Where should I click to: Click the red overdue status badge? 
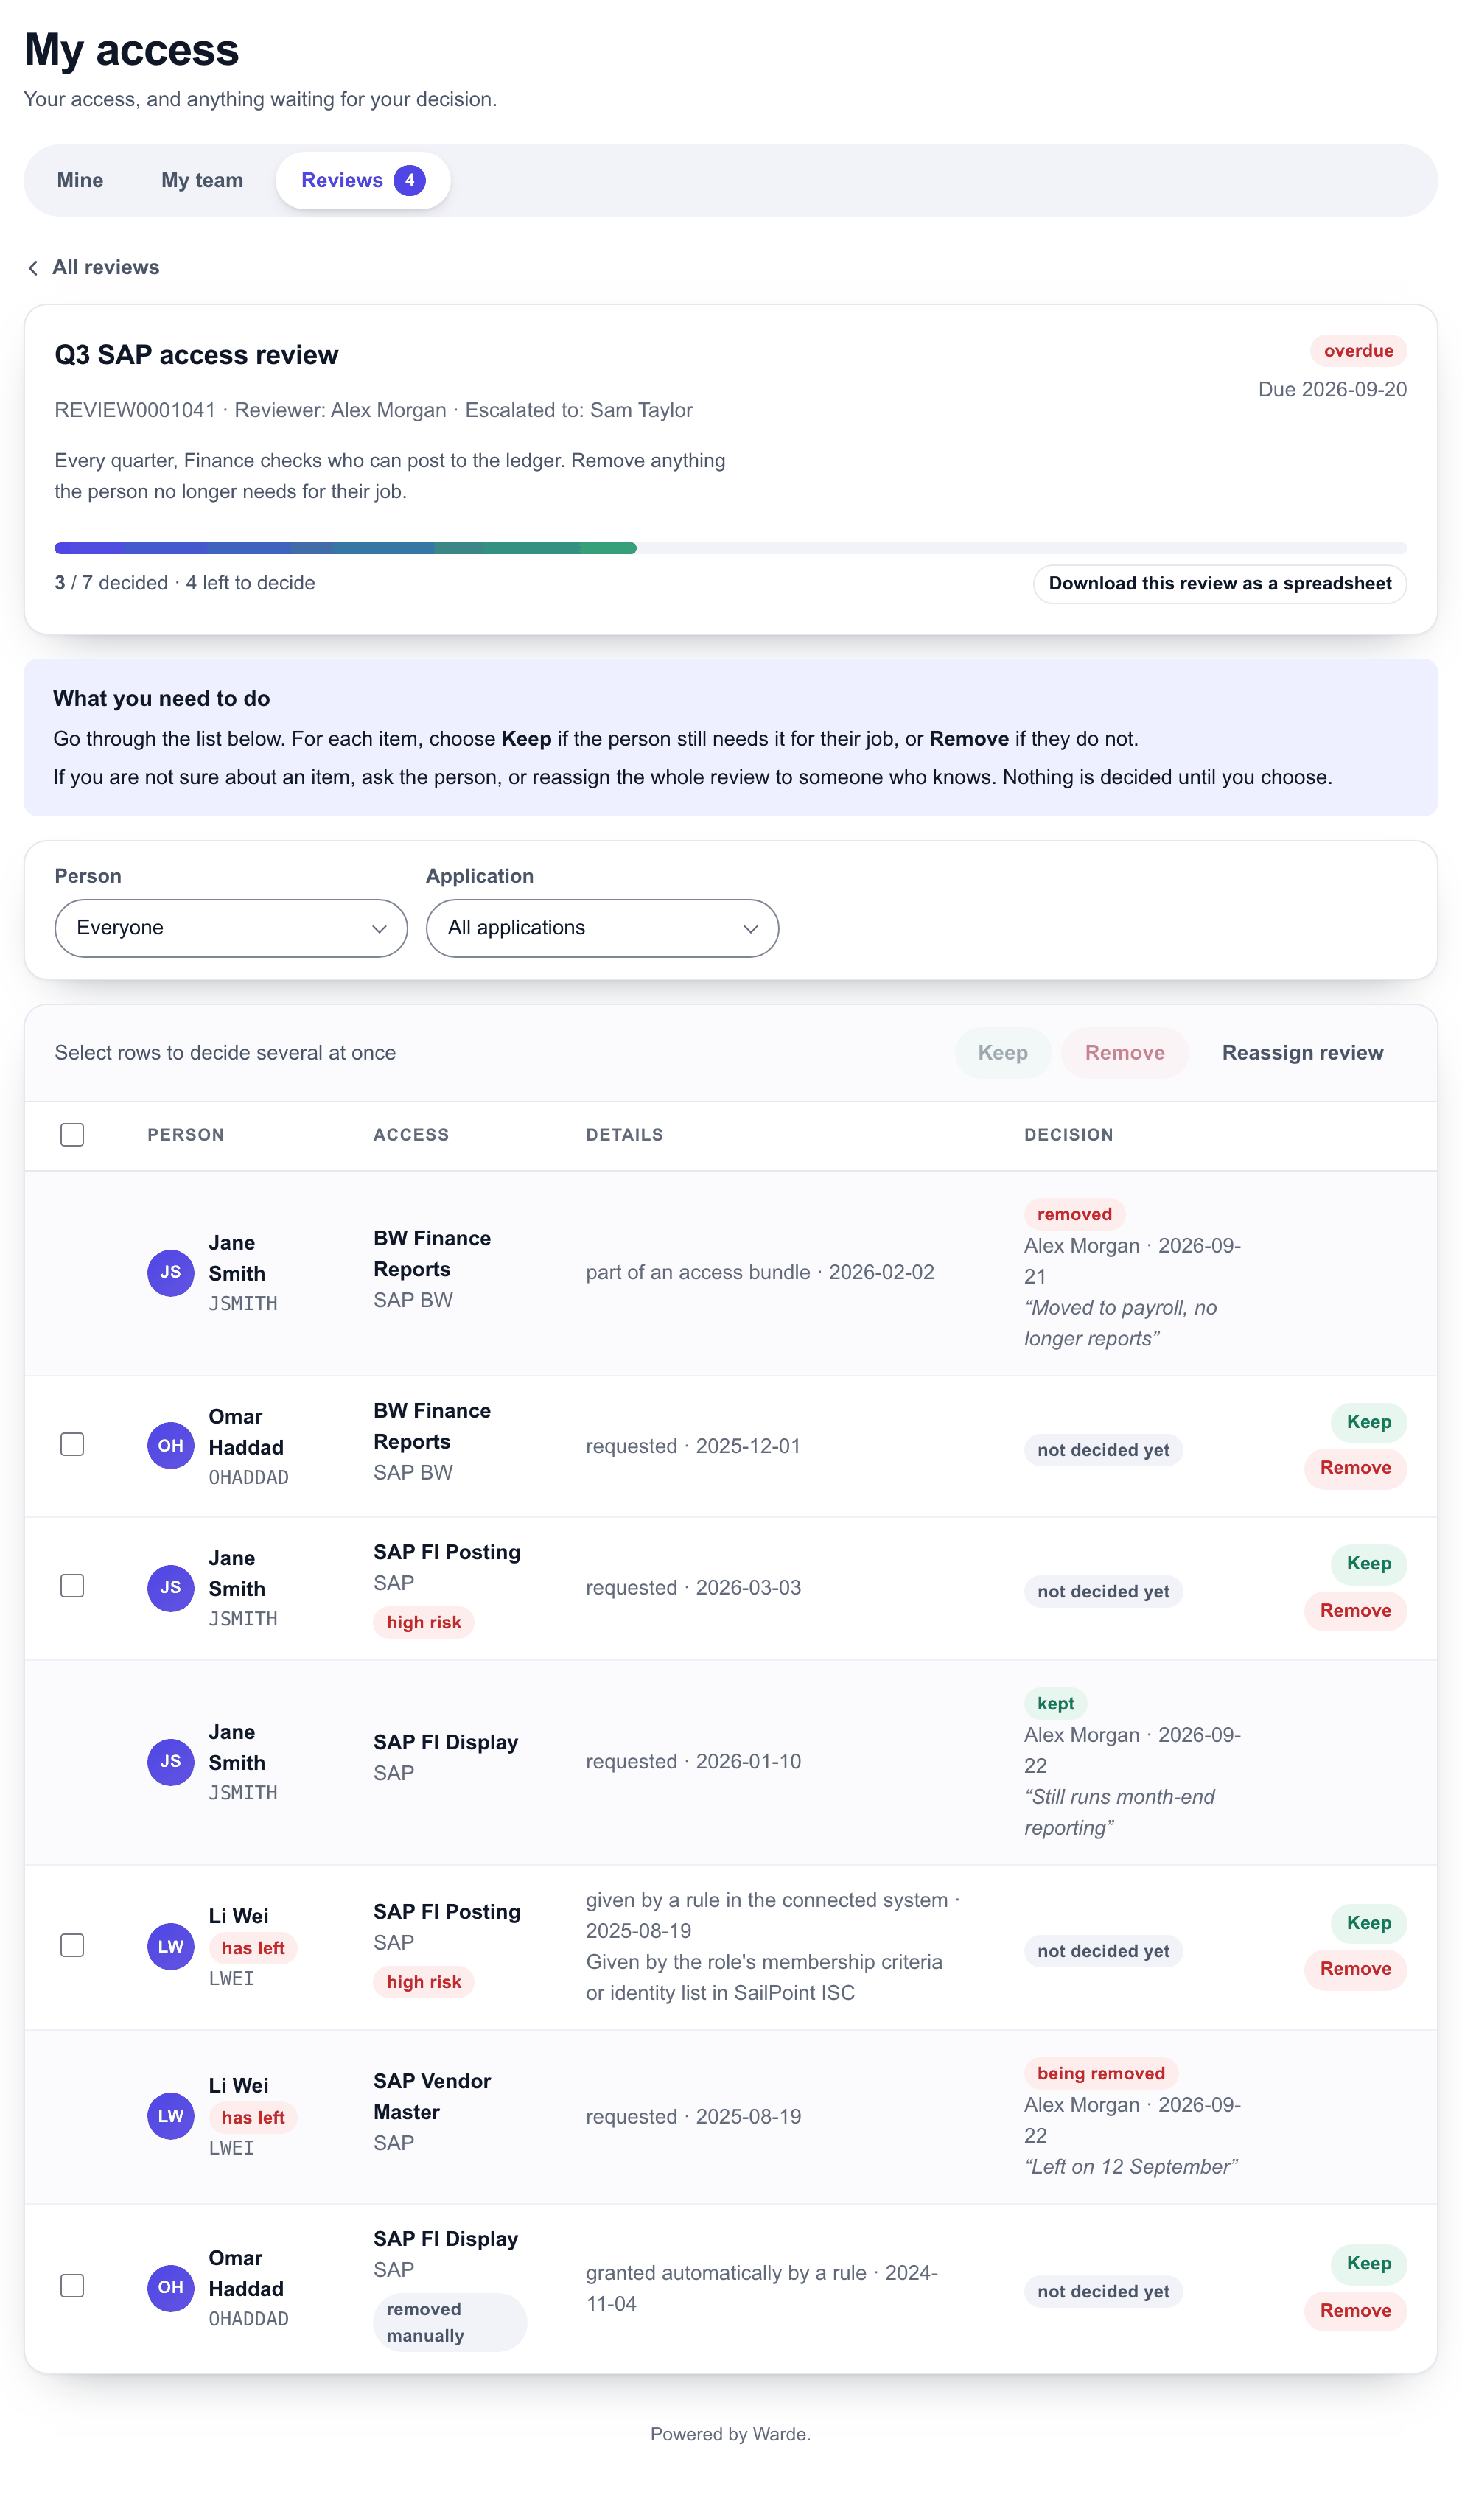(x=1358, y=351)
